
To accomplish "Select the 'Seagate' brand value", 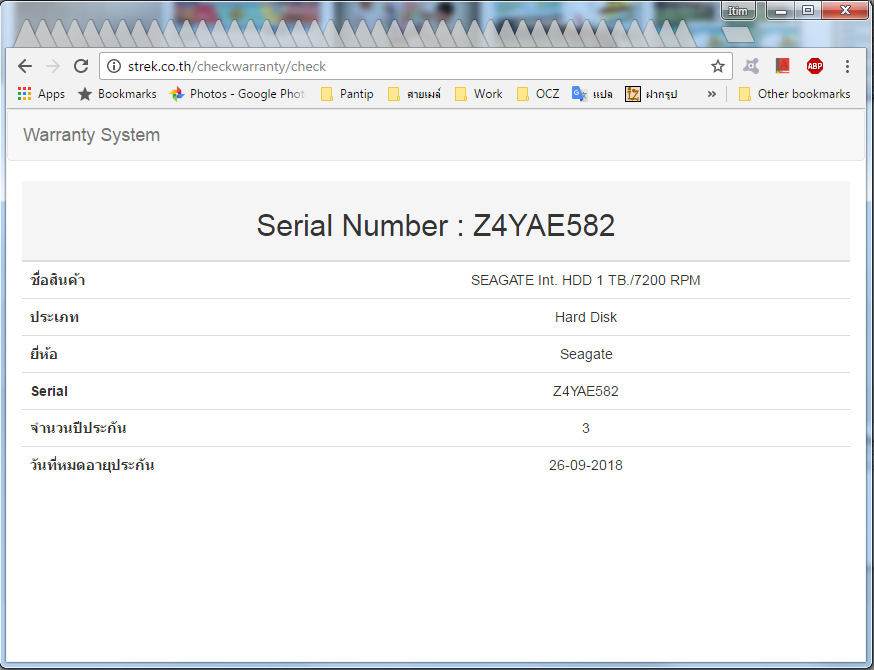I will pos(586,355).
